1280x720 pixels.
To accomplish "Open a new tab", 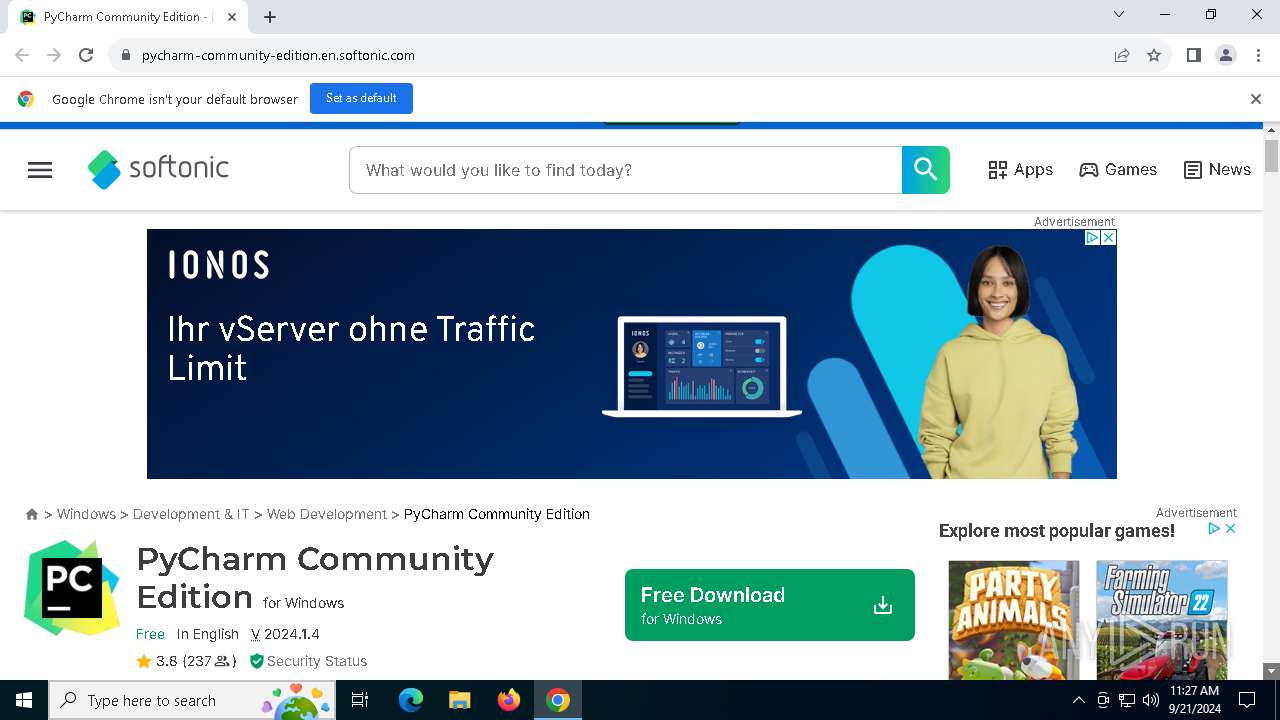I will pyautogui.click(x=270, y=17).
